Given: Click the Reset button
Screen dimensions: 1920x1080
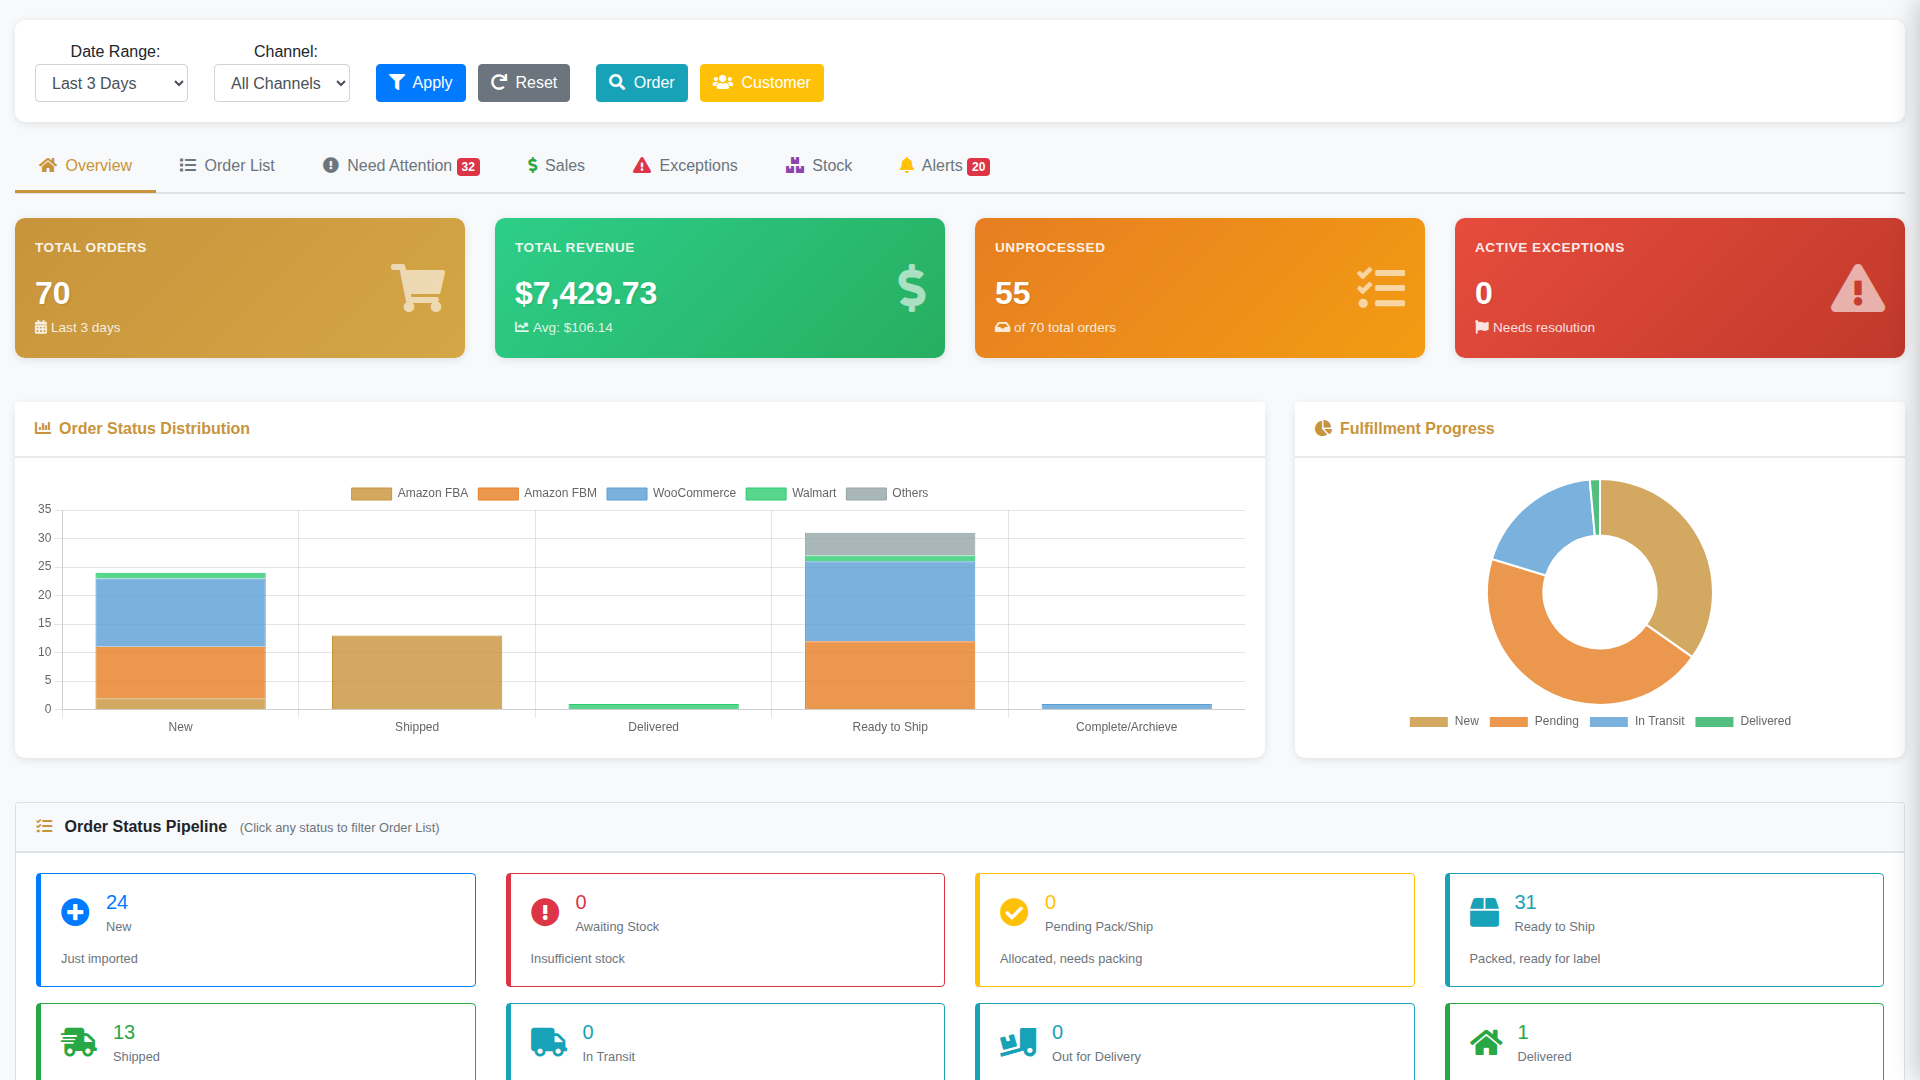Looking at the screenshot, I should pos(523,83).
